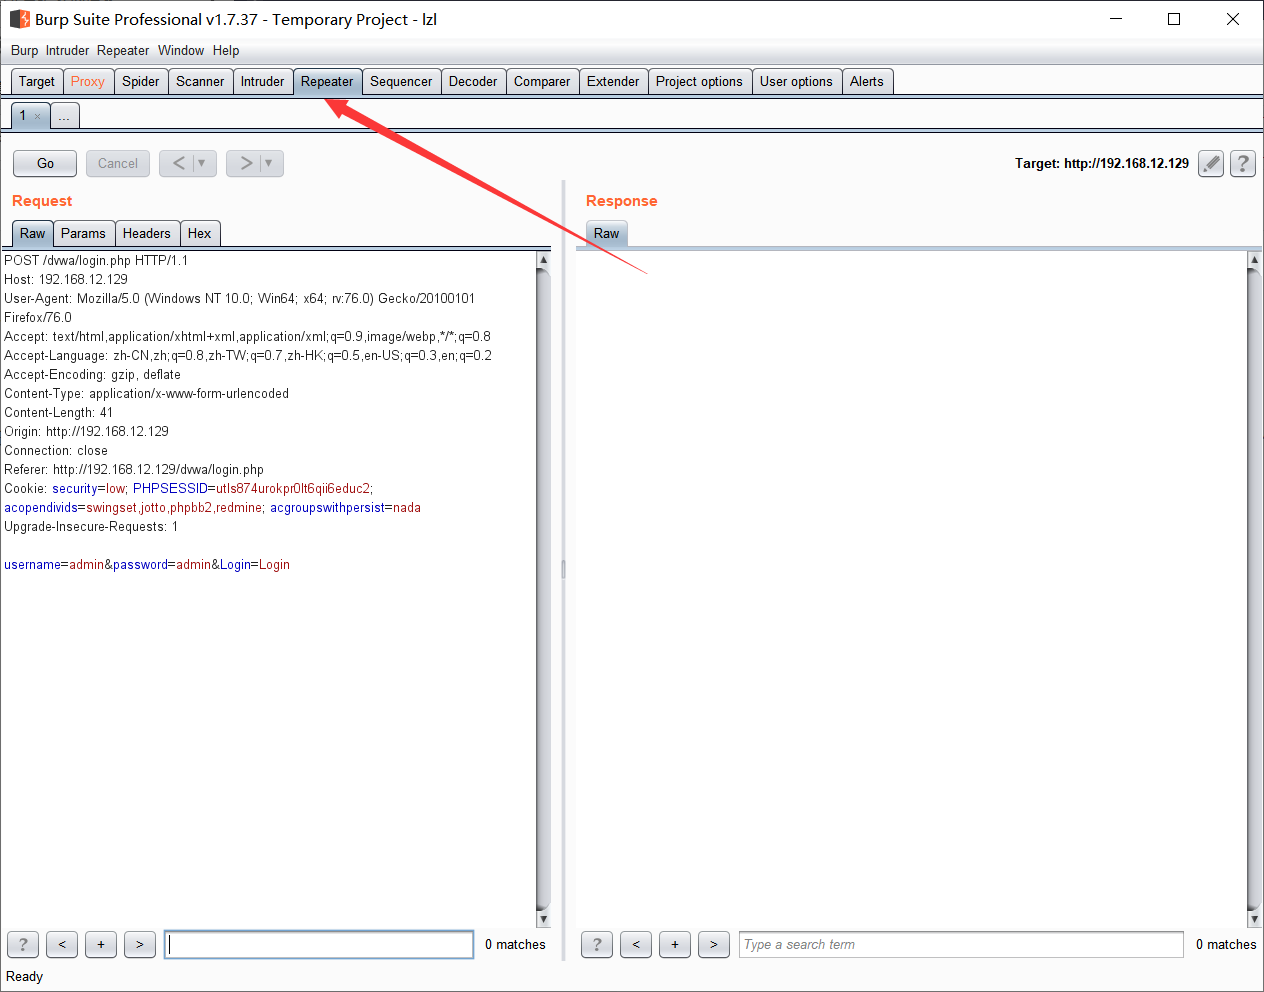Click the PHPSESSID cookie value

pos(293,488)
